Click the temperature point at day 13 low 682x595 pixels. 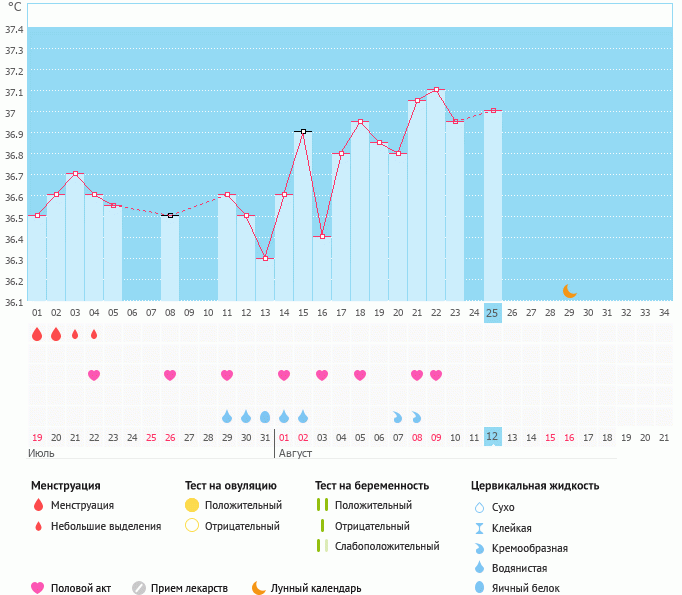pos(265,258)
